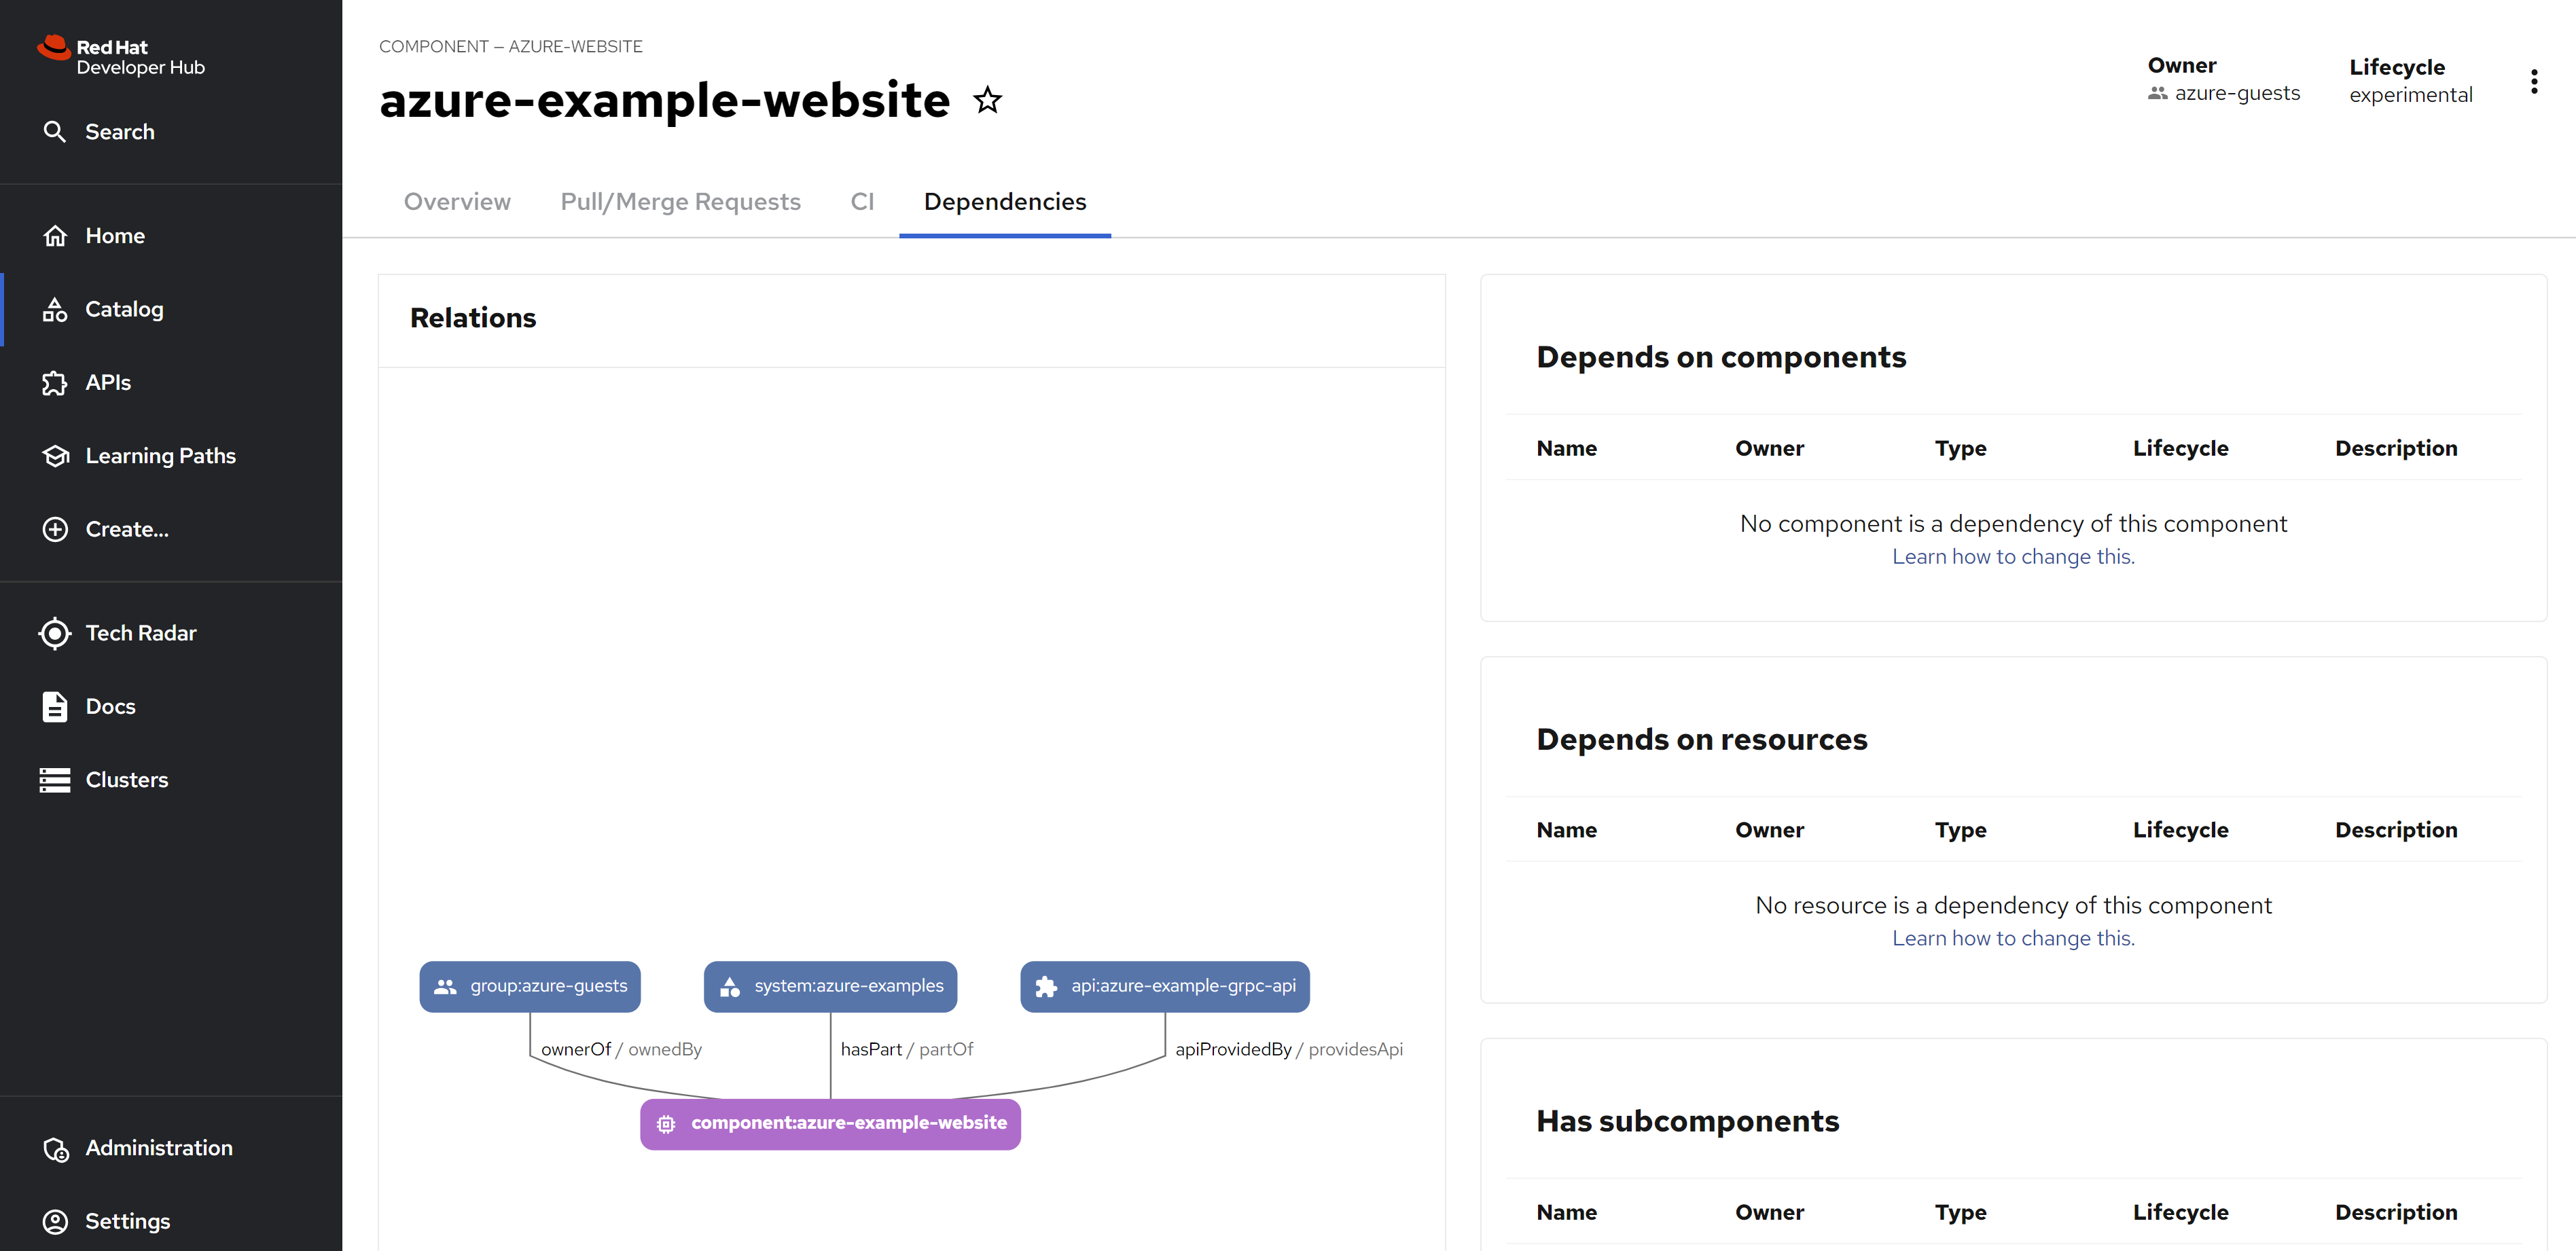
Task: Click the azure-guests owner link
Action: click(2237, 93)
